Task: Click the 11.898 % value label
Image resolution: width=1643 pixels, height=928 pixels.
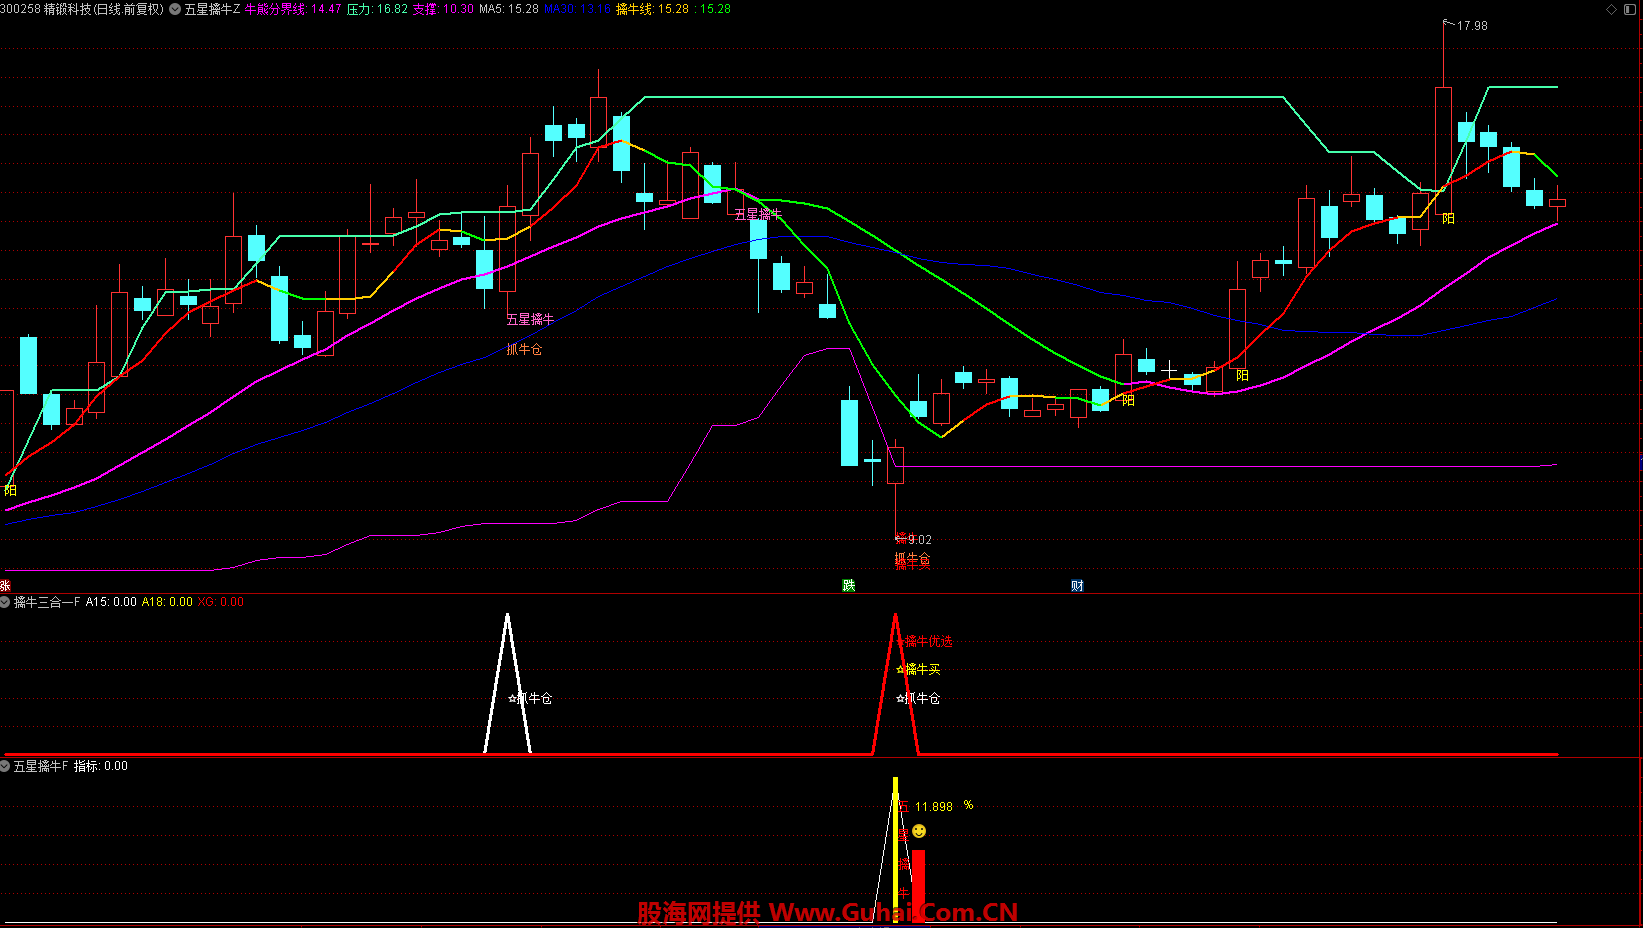Action: (x=944, y=806)
